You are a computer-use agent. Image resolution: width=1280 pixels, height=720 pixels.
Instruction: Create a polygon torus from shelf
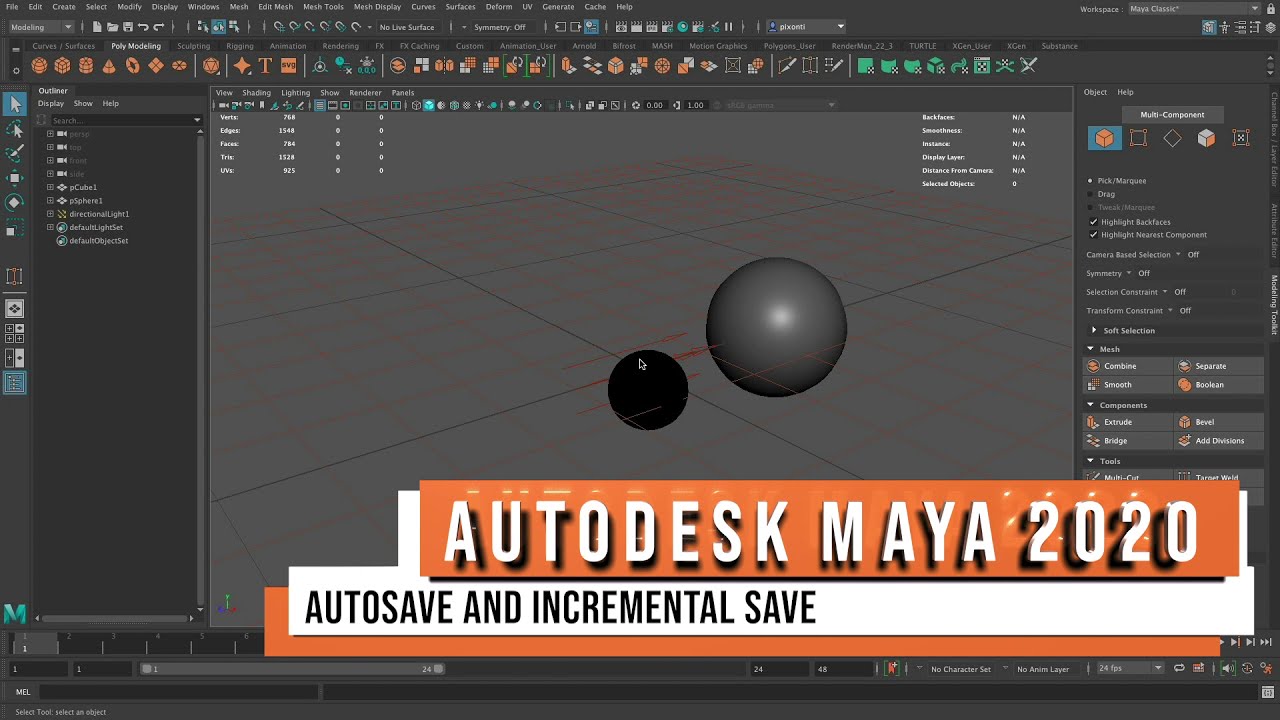[x=133, y=66]
